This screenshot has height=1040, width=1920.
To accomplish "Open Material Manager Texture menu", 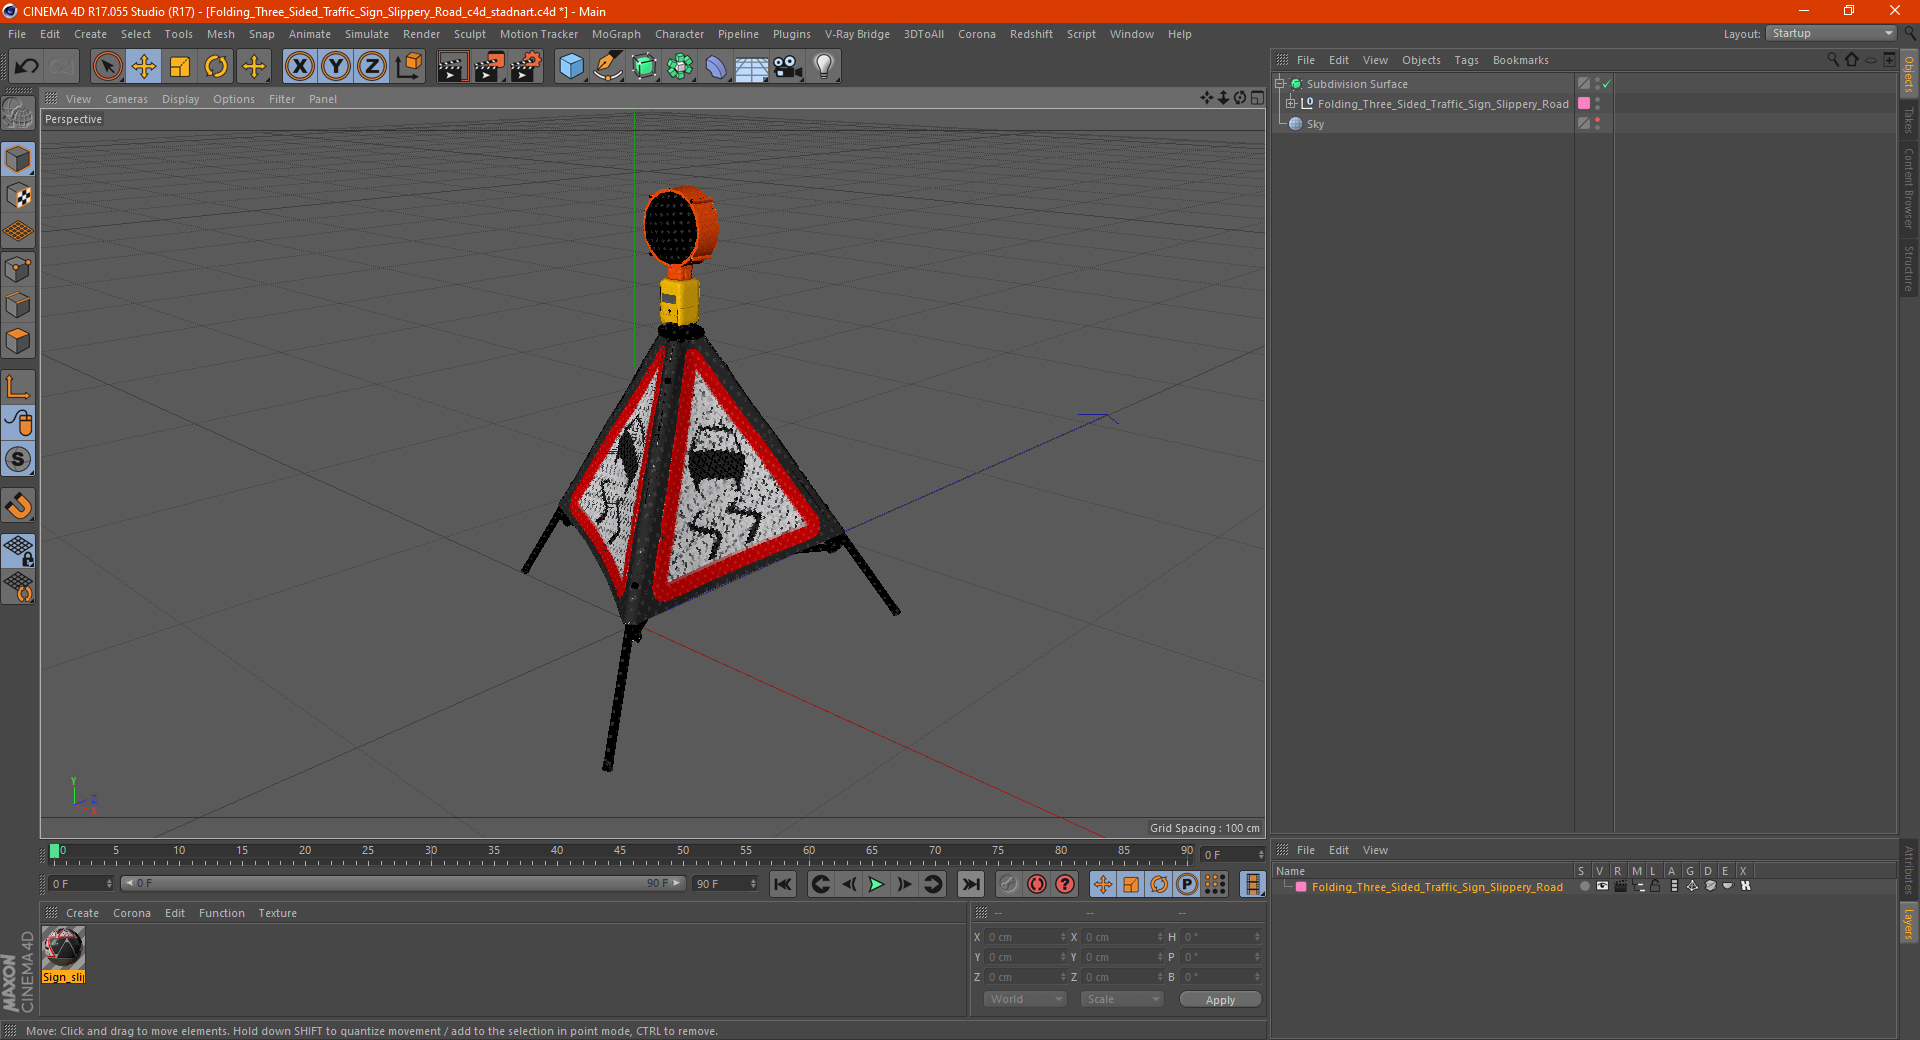I will 277,913.
